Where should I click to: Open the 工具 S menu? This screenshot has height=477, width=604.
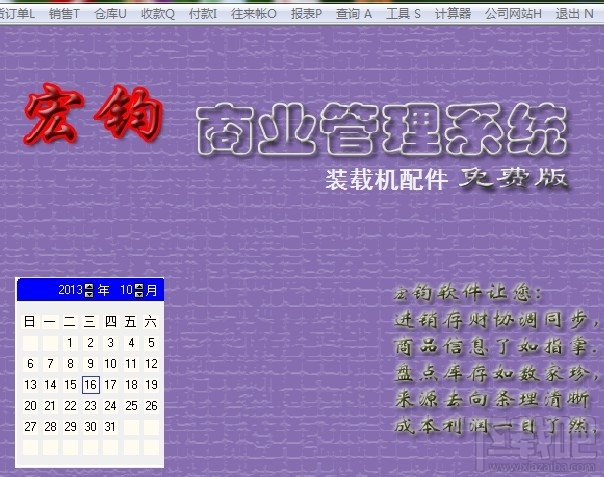coord(403,14)
